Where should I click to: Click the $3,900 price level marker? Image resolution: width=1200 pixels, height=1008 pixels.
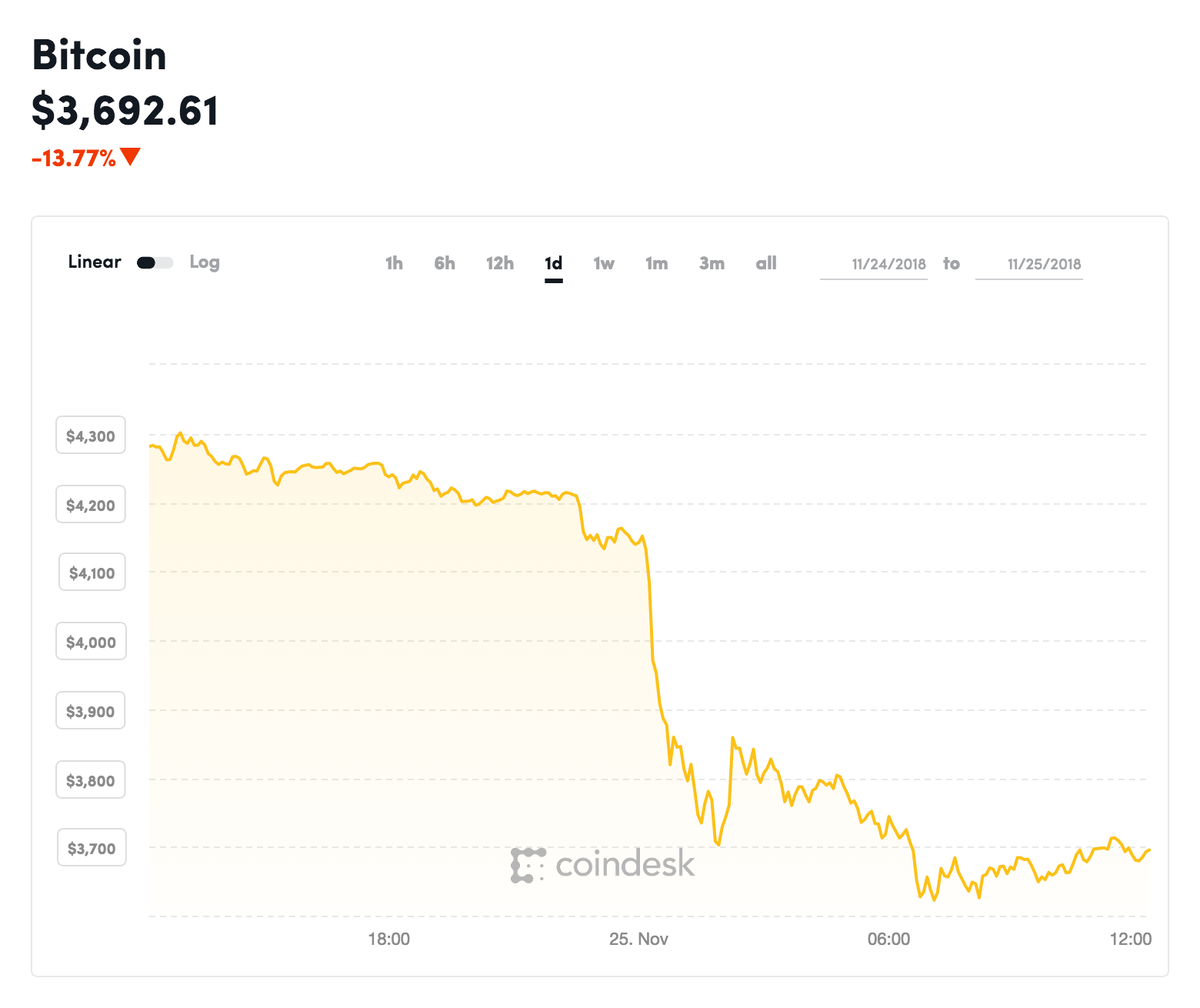click(x=90, y=710)
